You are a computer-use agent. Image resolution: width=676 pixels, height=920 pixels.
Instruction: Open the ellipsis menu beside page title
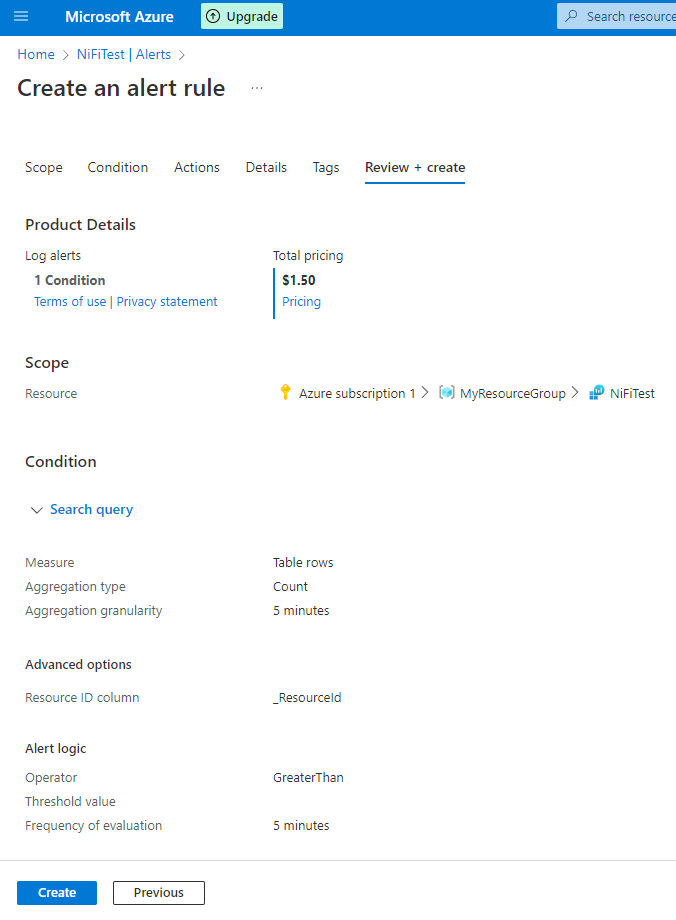click(257, 88)
